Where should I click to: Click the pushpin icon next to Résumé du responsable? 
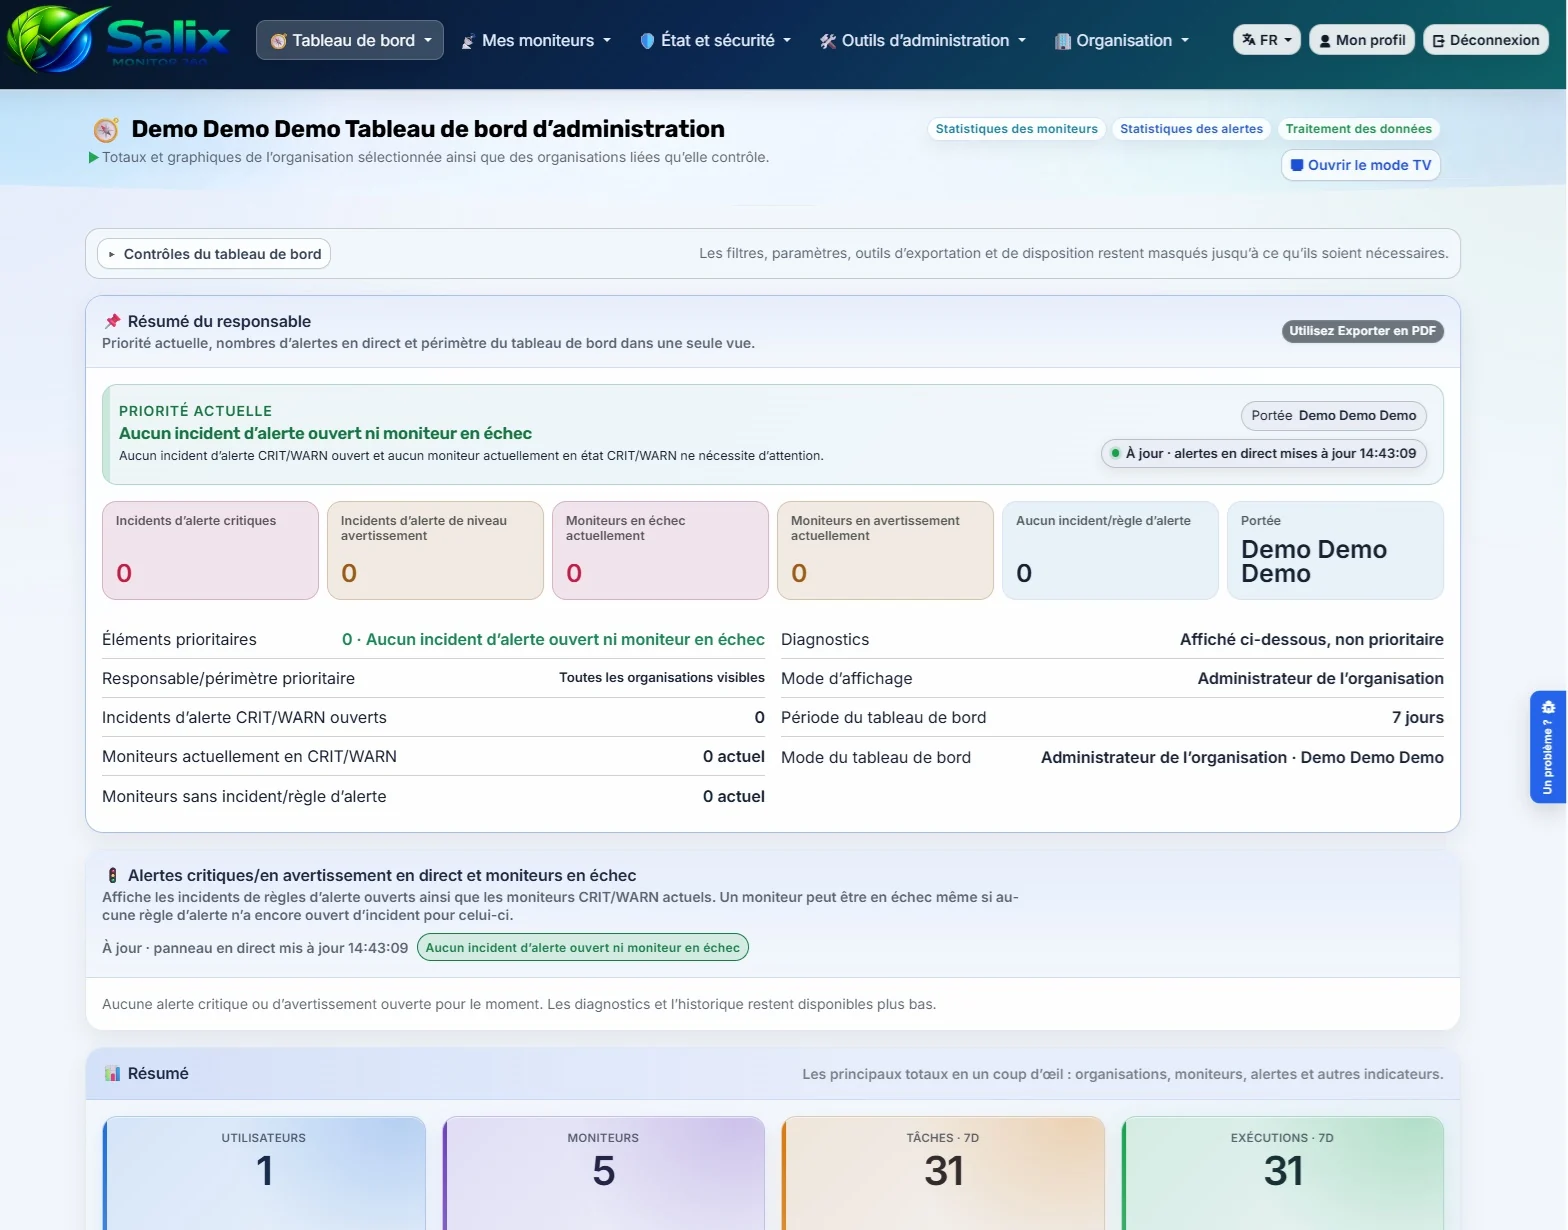pyautogui.click(x=113, y=321)
